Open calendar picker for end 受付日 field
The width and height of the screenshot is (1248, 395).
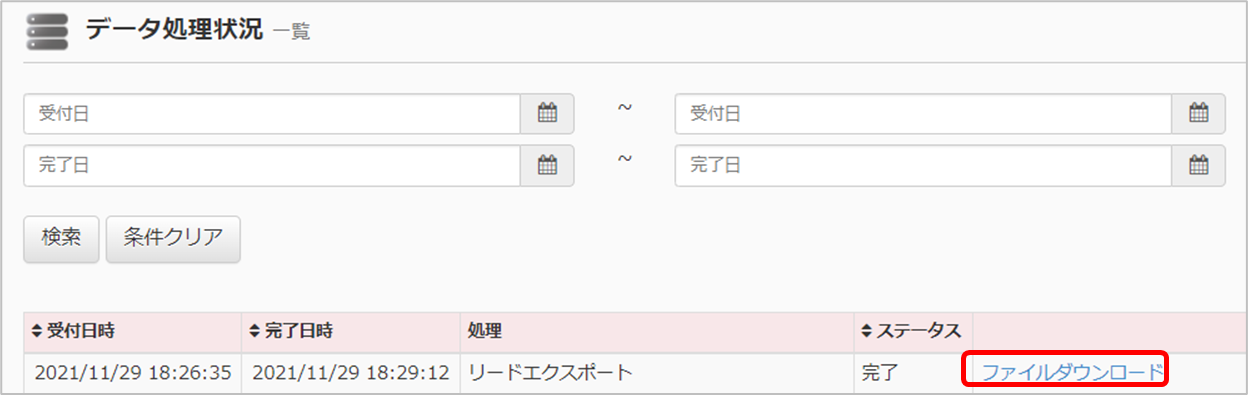tap(1198, 114)
